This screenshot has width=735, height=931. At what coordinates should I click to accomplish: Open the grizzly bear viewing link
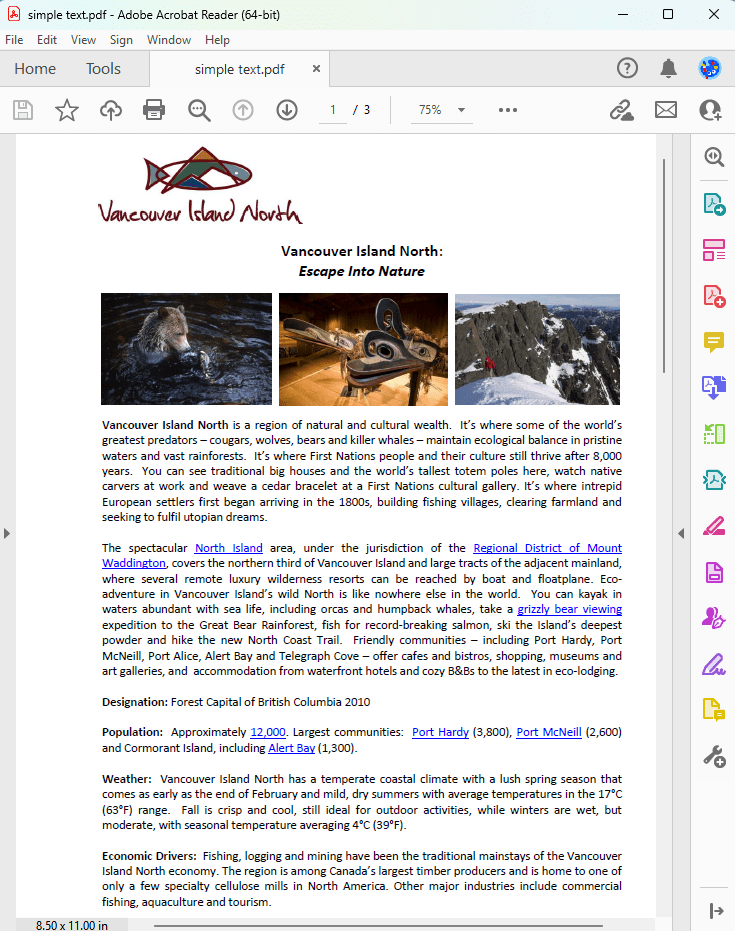coord(569,609)
